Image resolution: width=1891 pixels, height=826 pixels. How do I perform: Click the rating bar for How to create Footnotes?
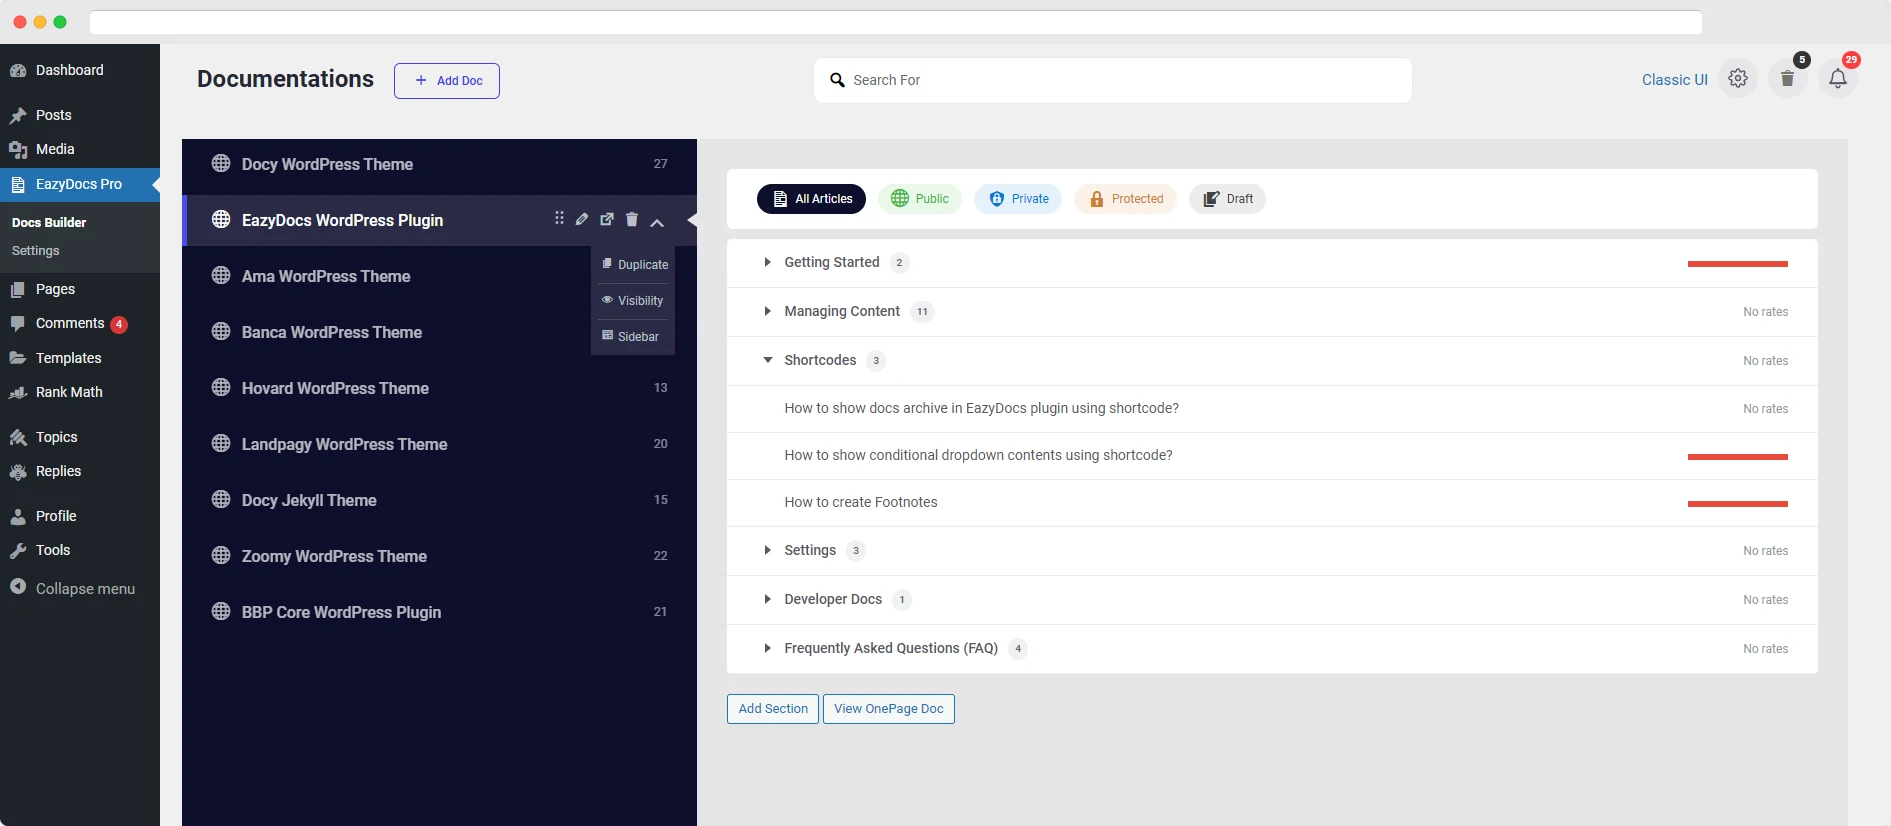1738,504
